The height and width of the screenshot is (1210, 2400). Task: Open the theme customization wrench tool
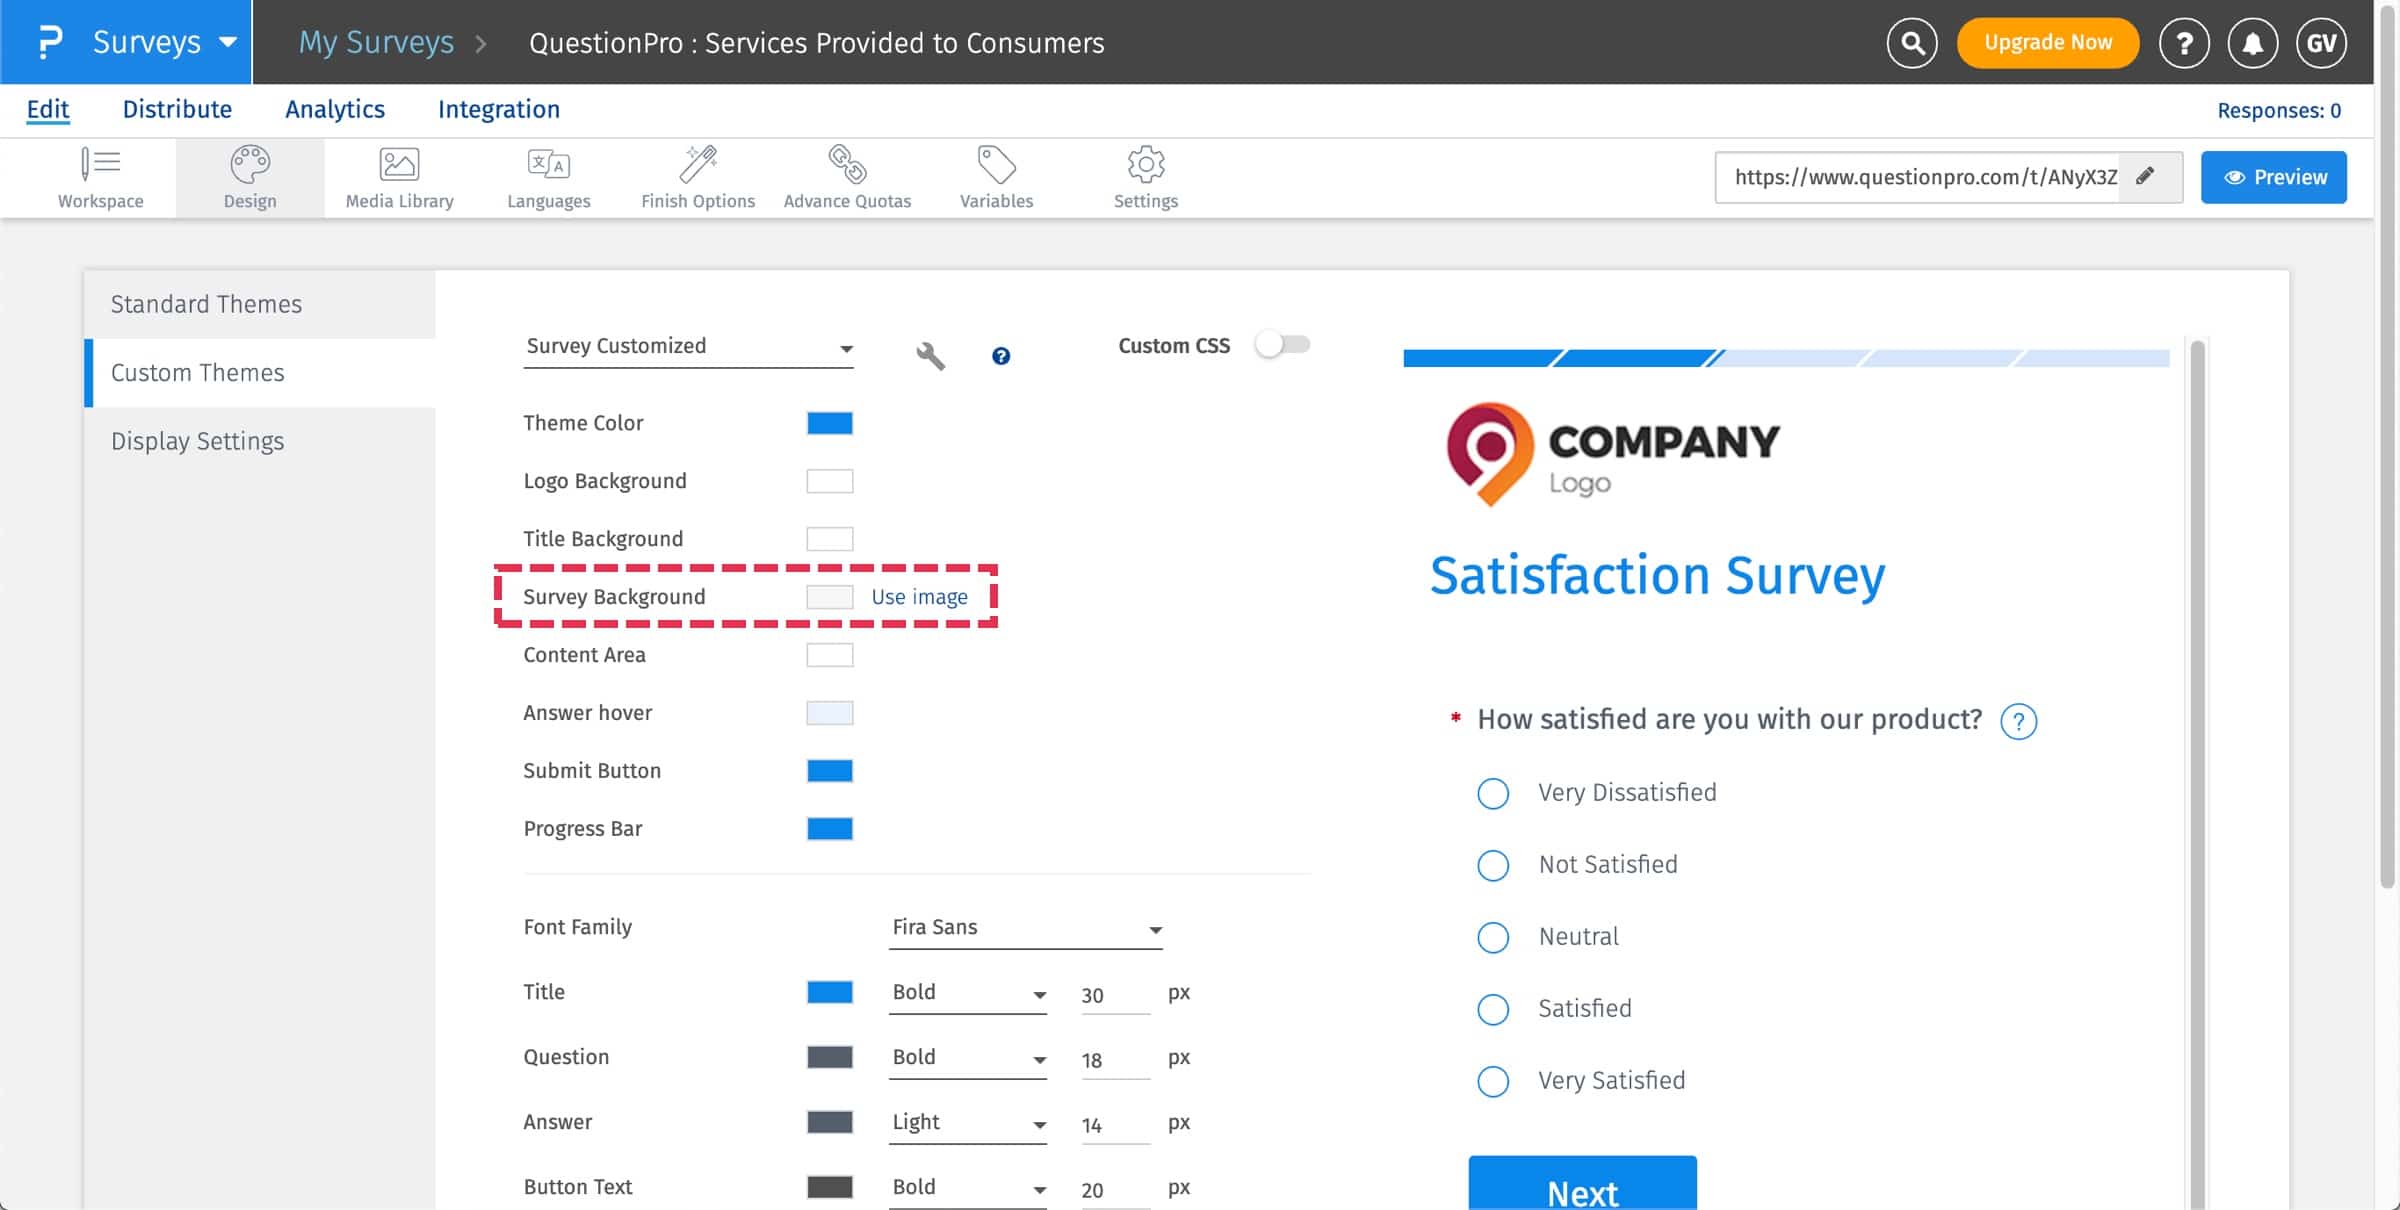pyautogui.click(x=929, y=354)
